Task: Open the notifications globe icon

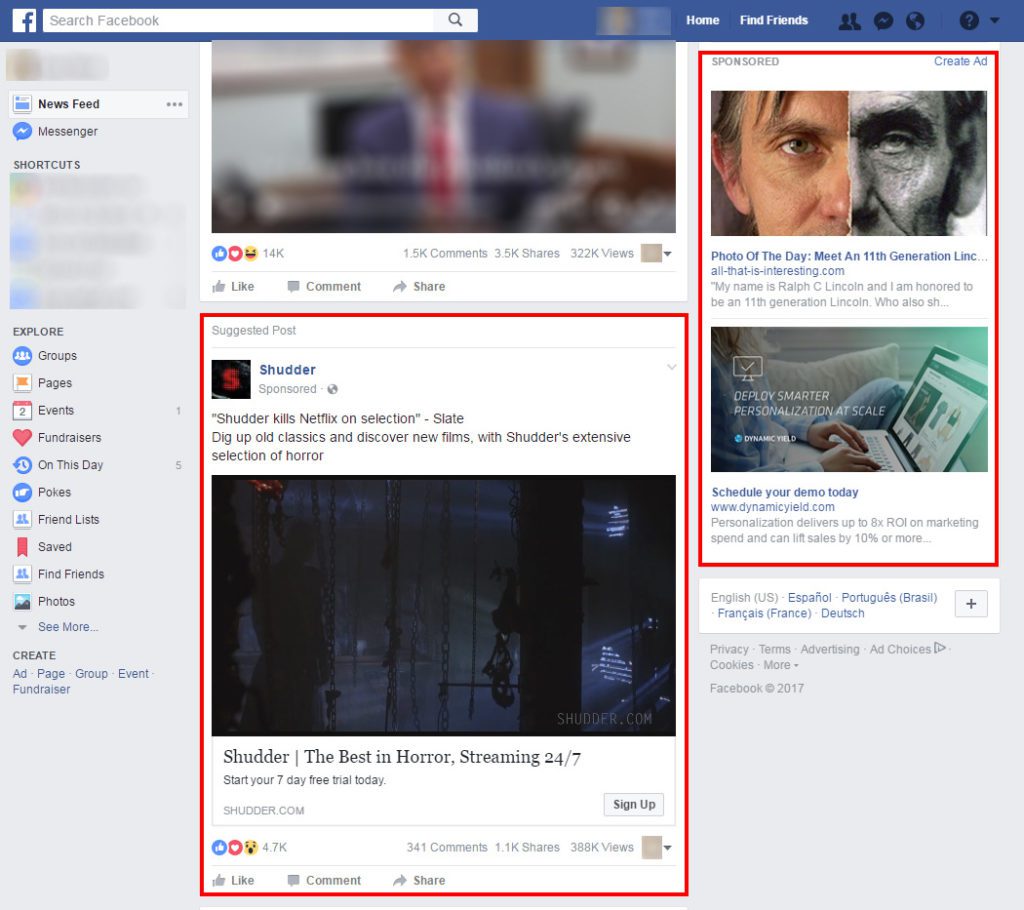Action: point(915,21)
